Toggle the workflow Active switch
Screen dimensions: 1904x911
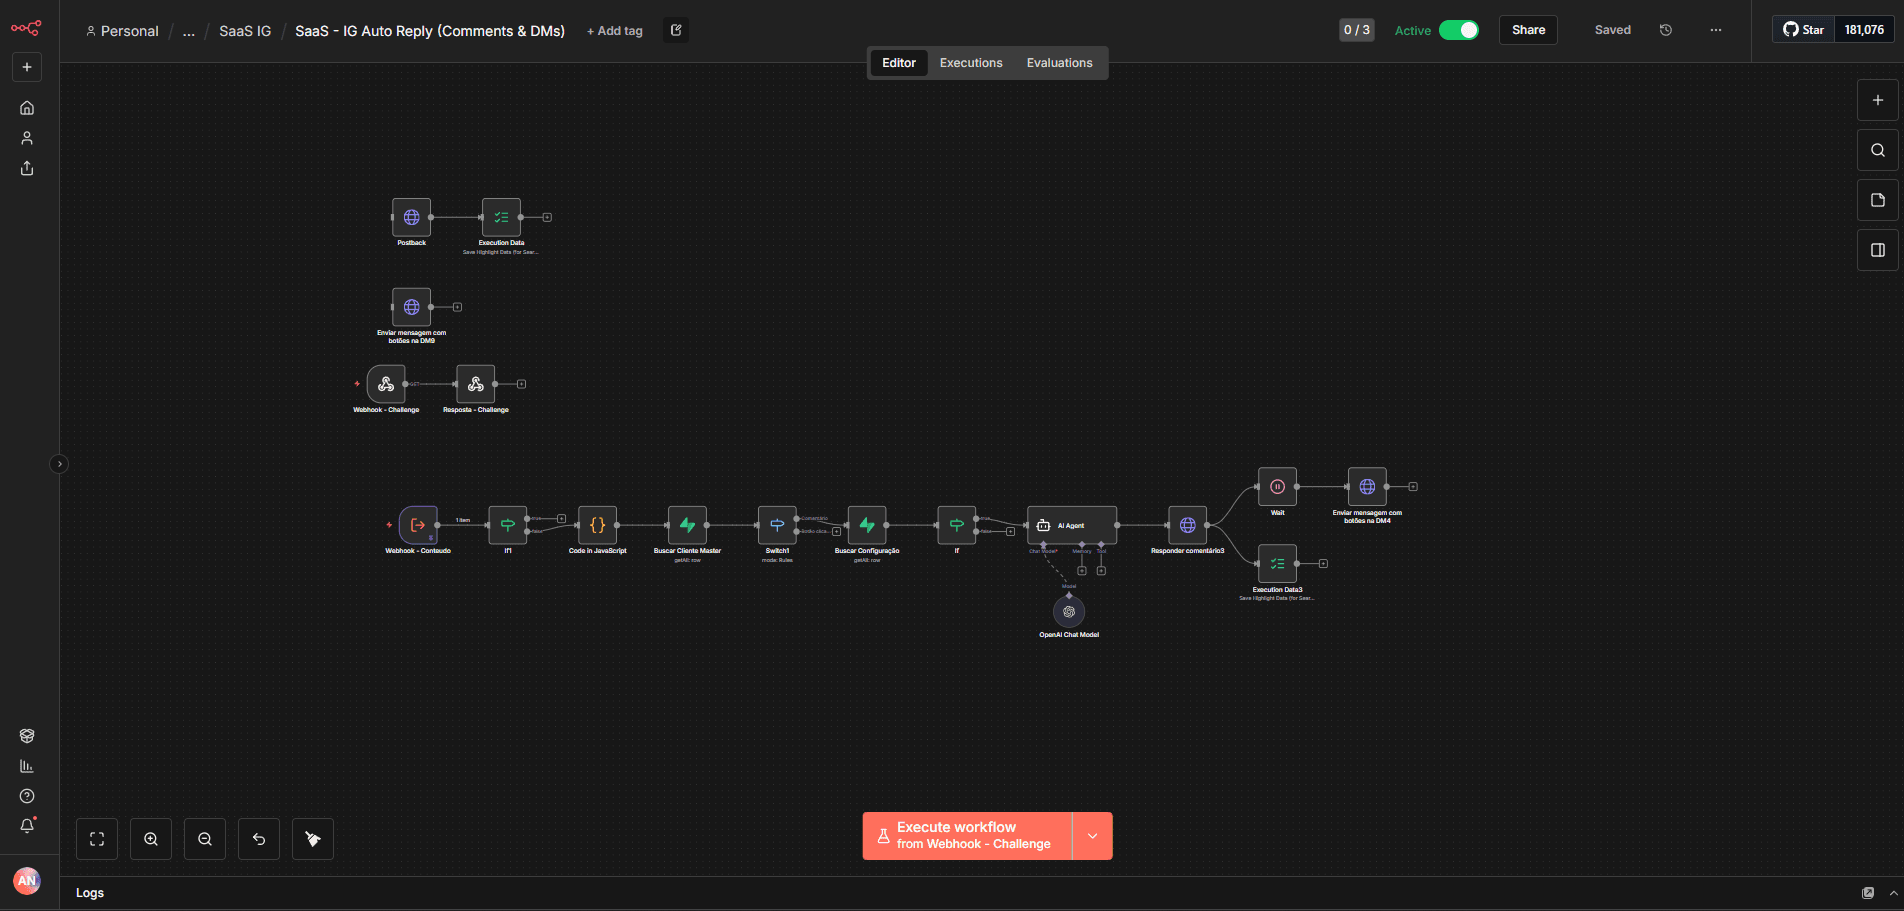[1459, 30]
